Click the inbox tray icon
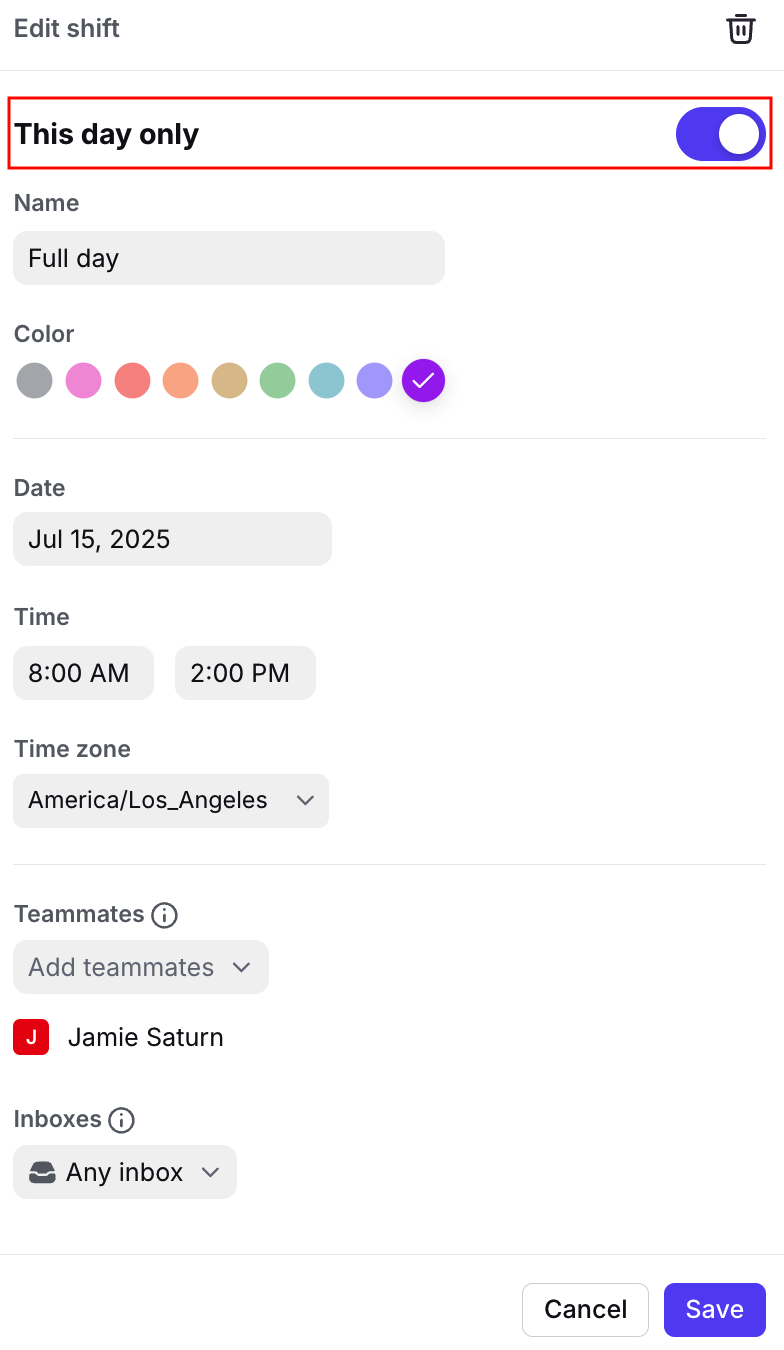This screenshot has height=1350, width=784. click(x=42, y=1172)
